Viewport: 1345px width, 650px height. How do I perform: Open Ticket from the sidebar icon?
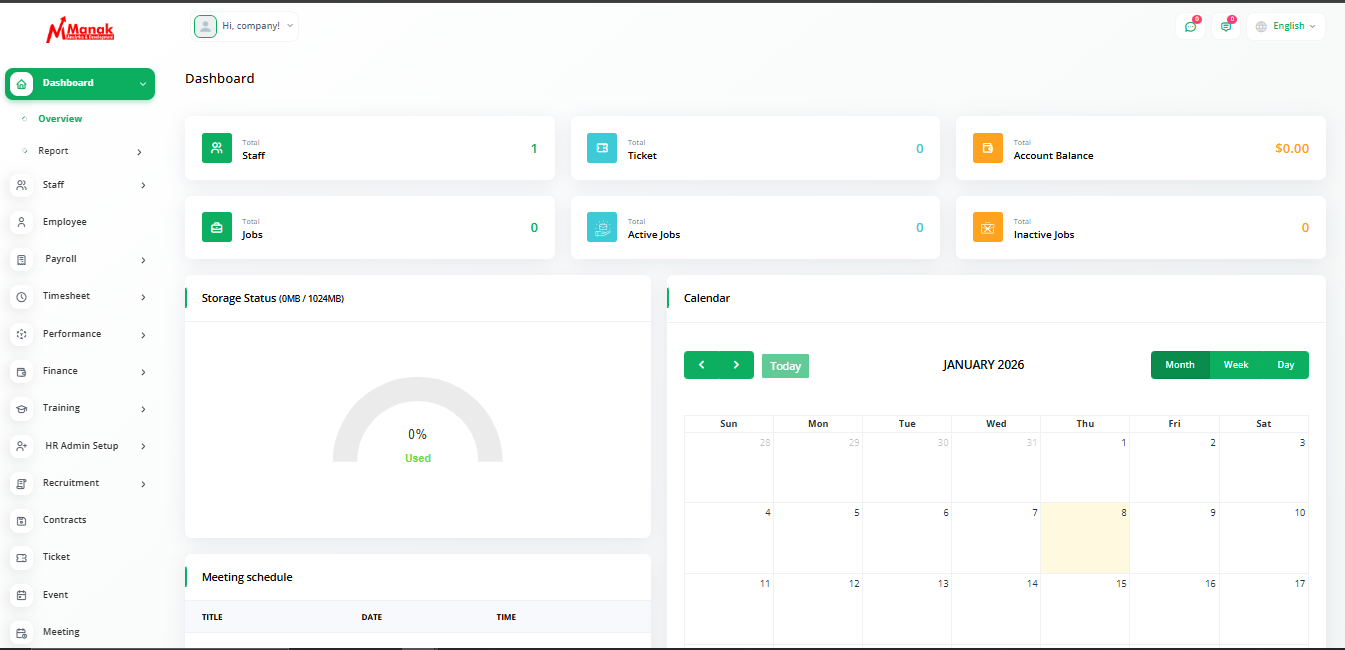pos(21,557)
